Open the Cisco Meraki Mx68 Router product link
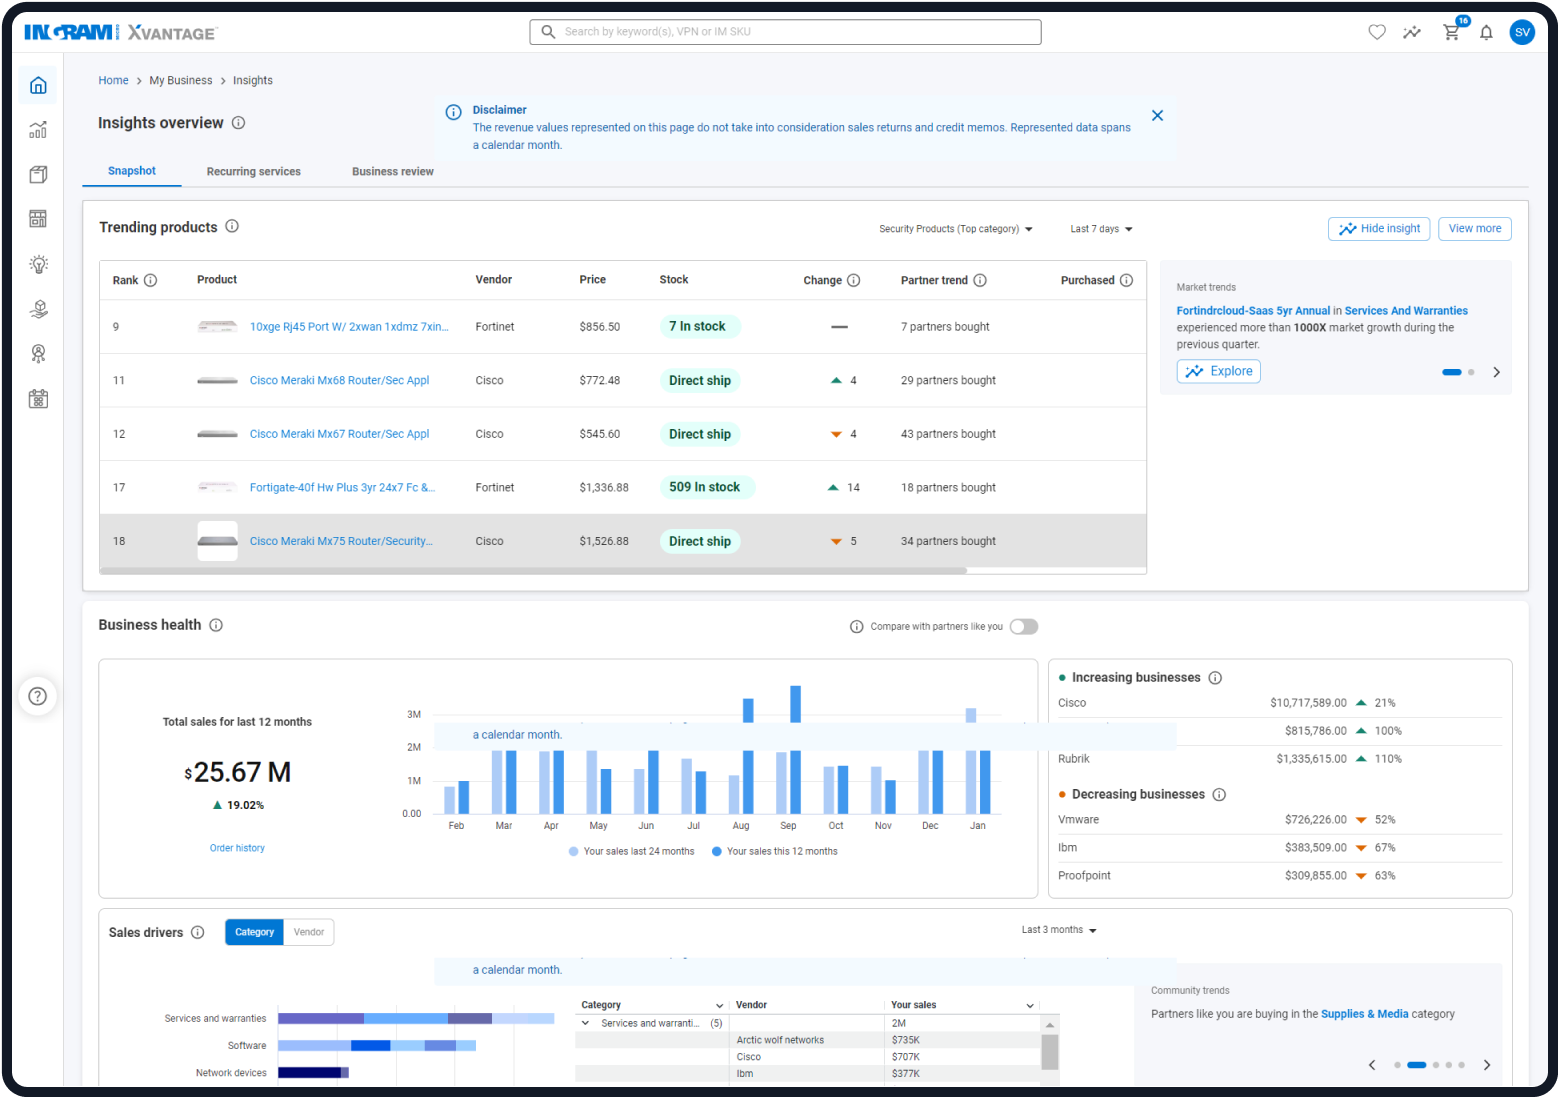 339,381
